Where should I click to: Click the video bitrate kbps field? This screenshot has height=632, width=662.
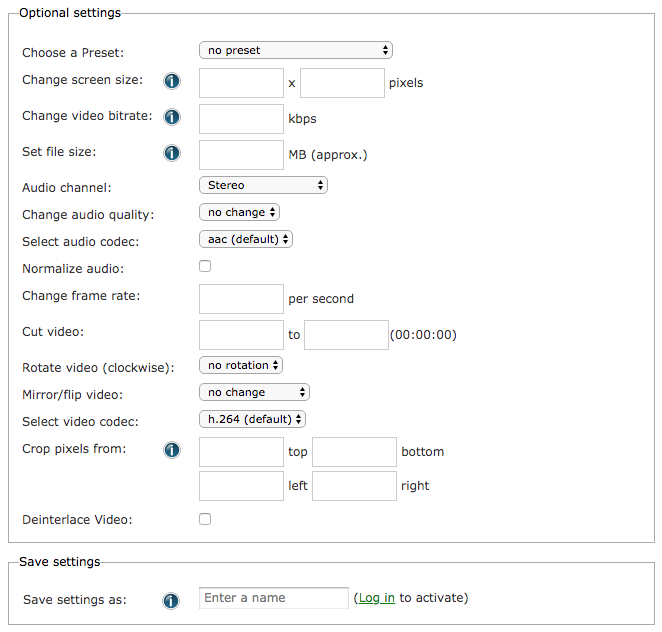[242, 119]
